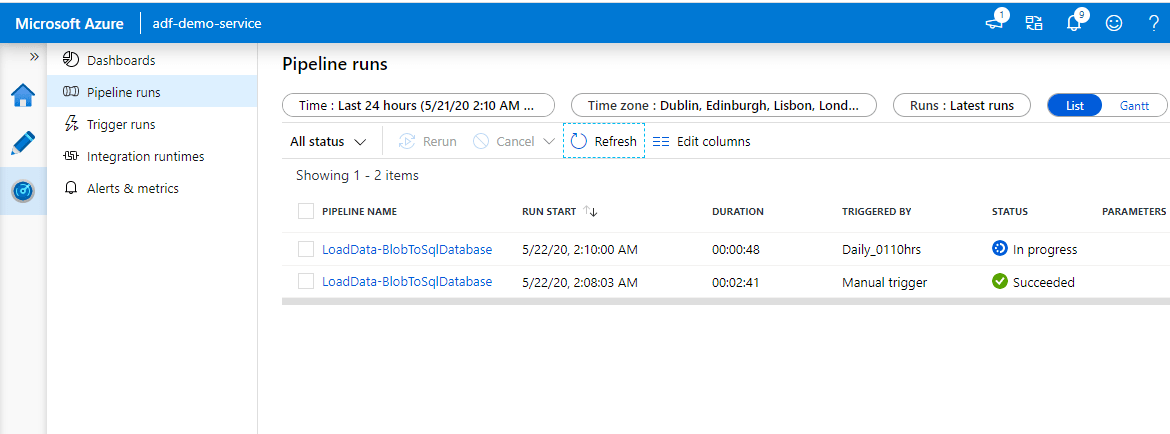Click the feedback smiley face icon
This screenshot has height=434, width=1170.
[x=1114, y=22]
